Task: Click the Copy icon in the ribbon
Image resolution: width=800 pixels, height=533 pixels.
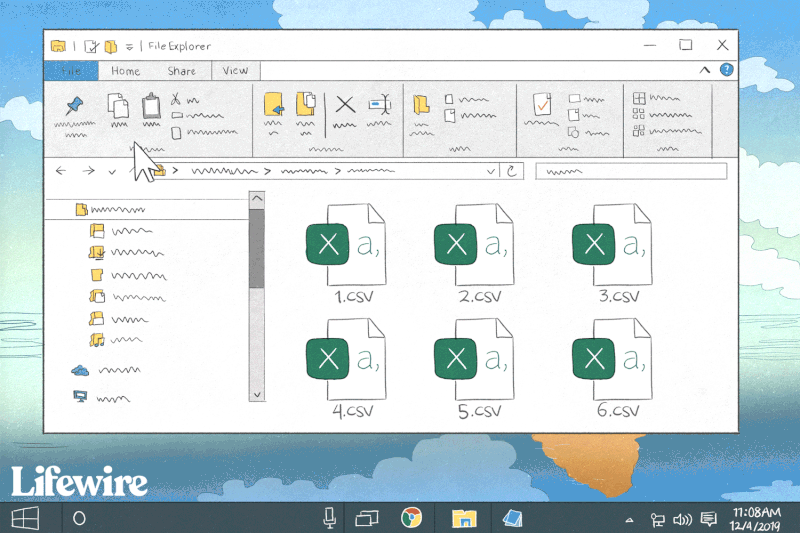Action: (118, 106)
